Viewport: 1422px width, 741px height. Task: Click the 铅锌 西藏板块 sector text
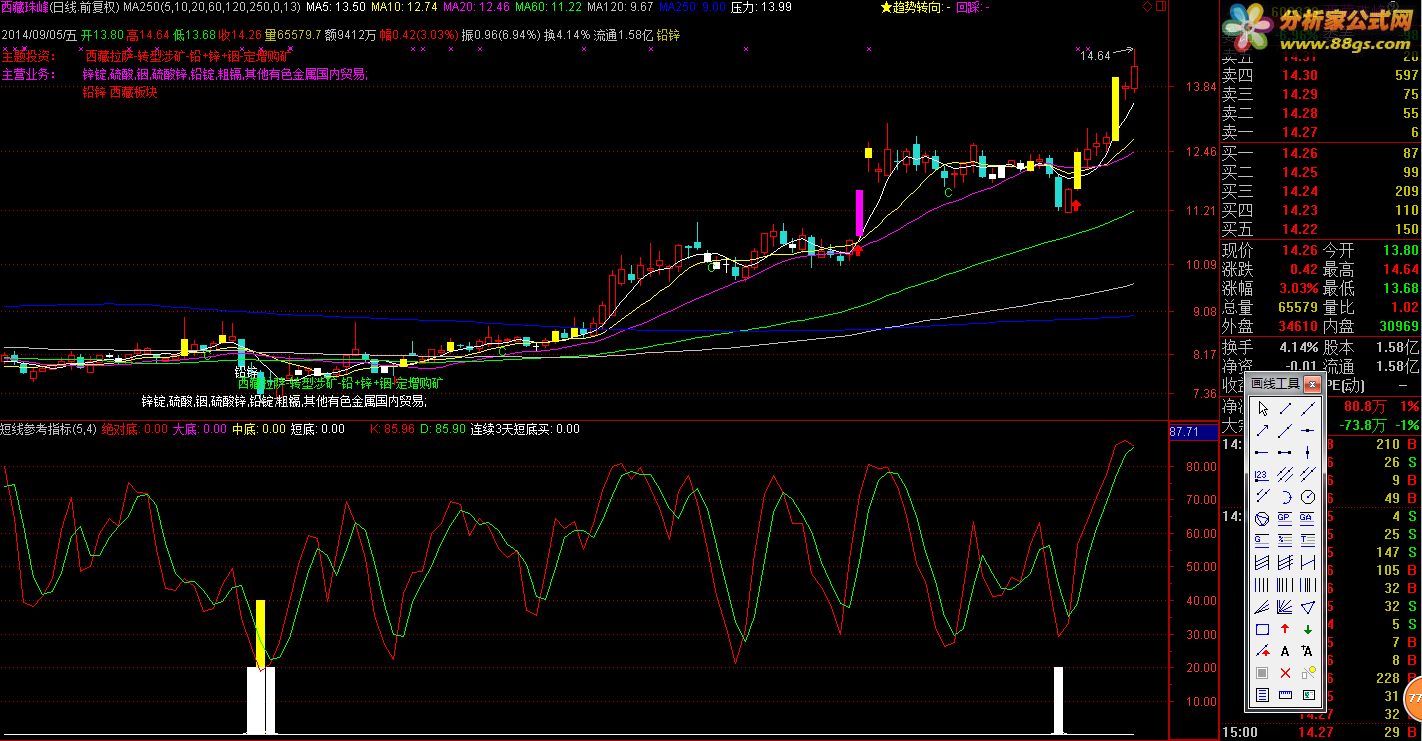pyautogui.click(x=120, y=92)
